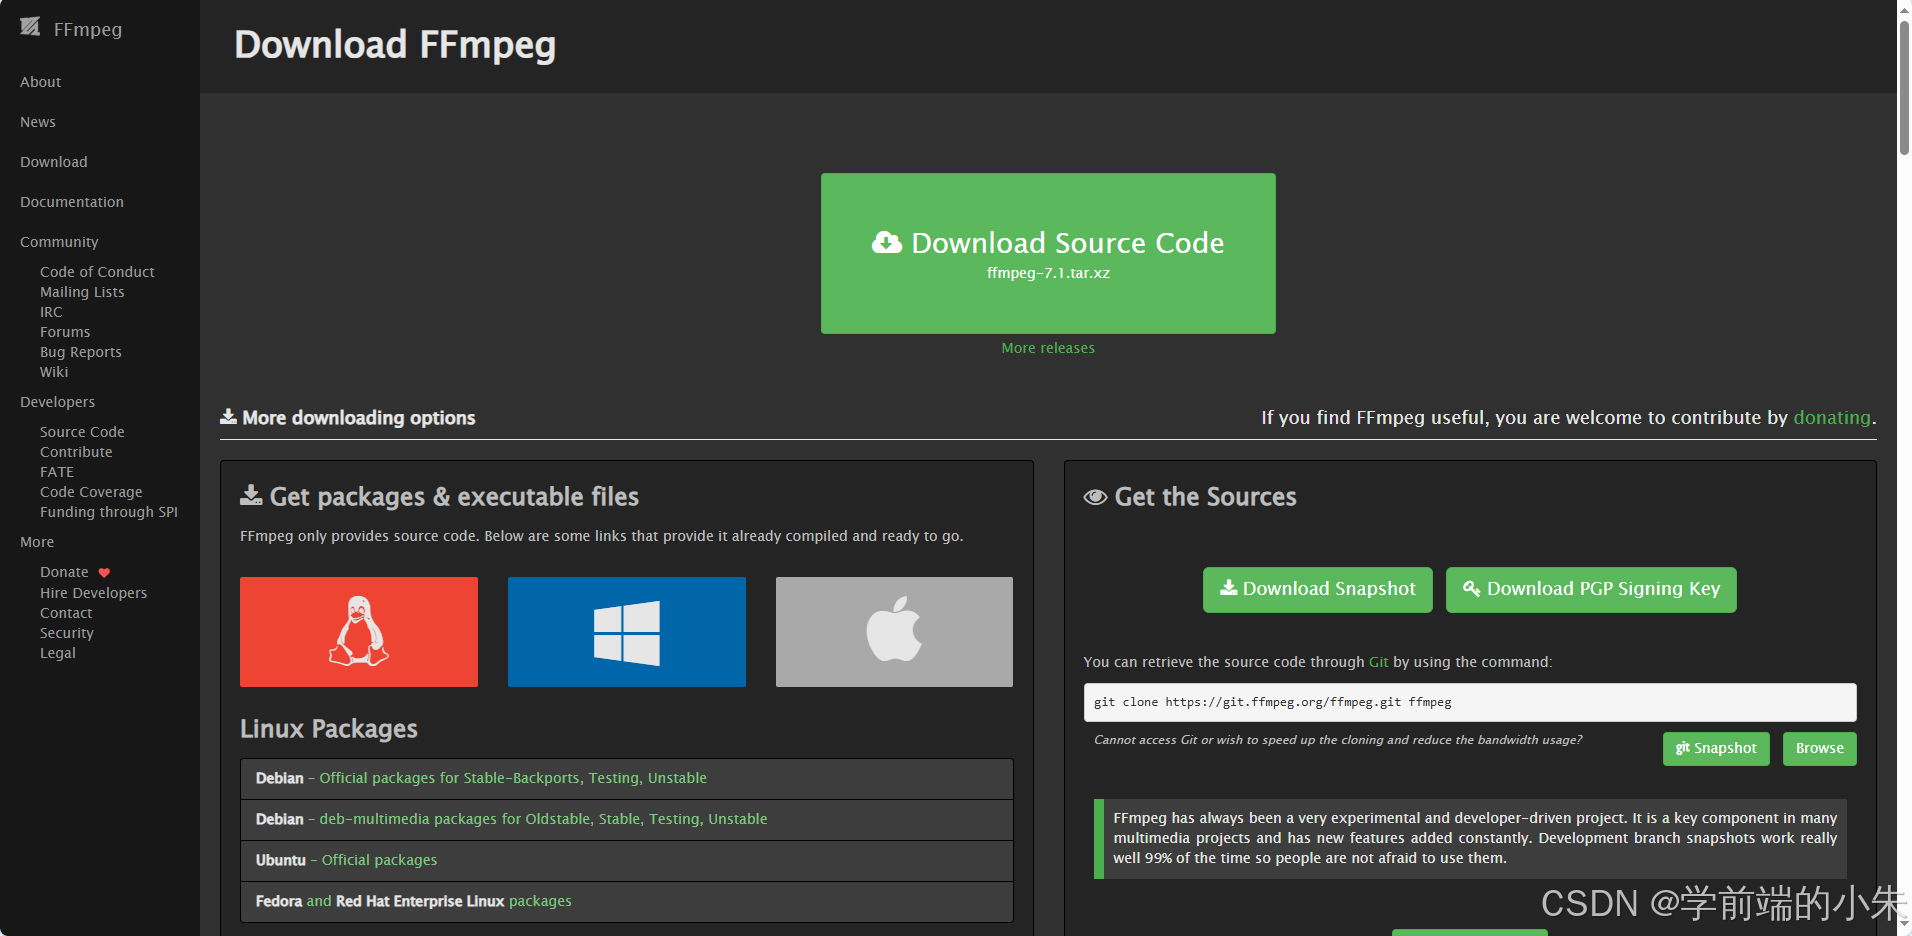
Task: Open the Developers section
Action: click(x=58, y=402)
